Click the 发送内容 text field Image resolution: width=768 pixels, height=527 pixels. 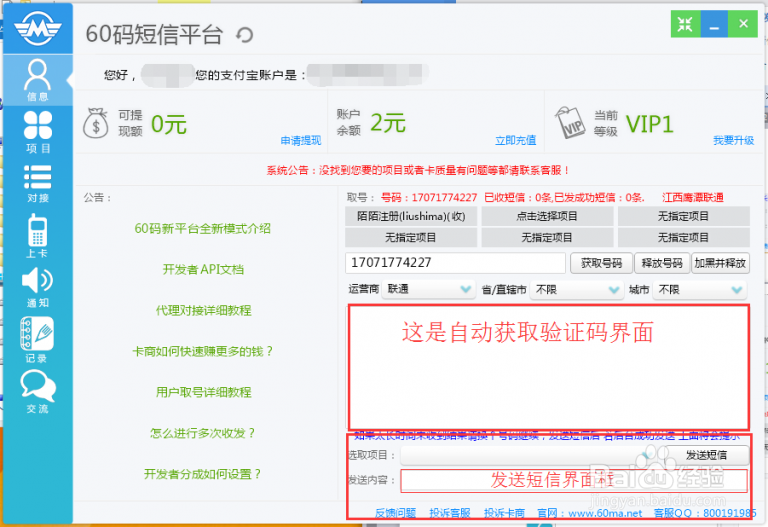574,480
